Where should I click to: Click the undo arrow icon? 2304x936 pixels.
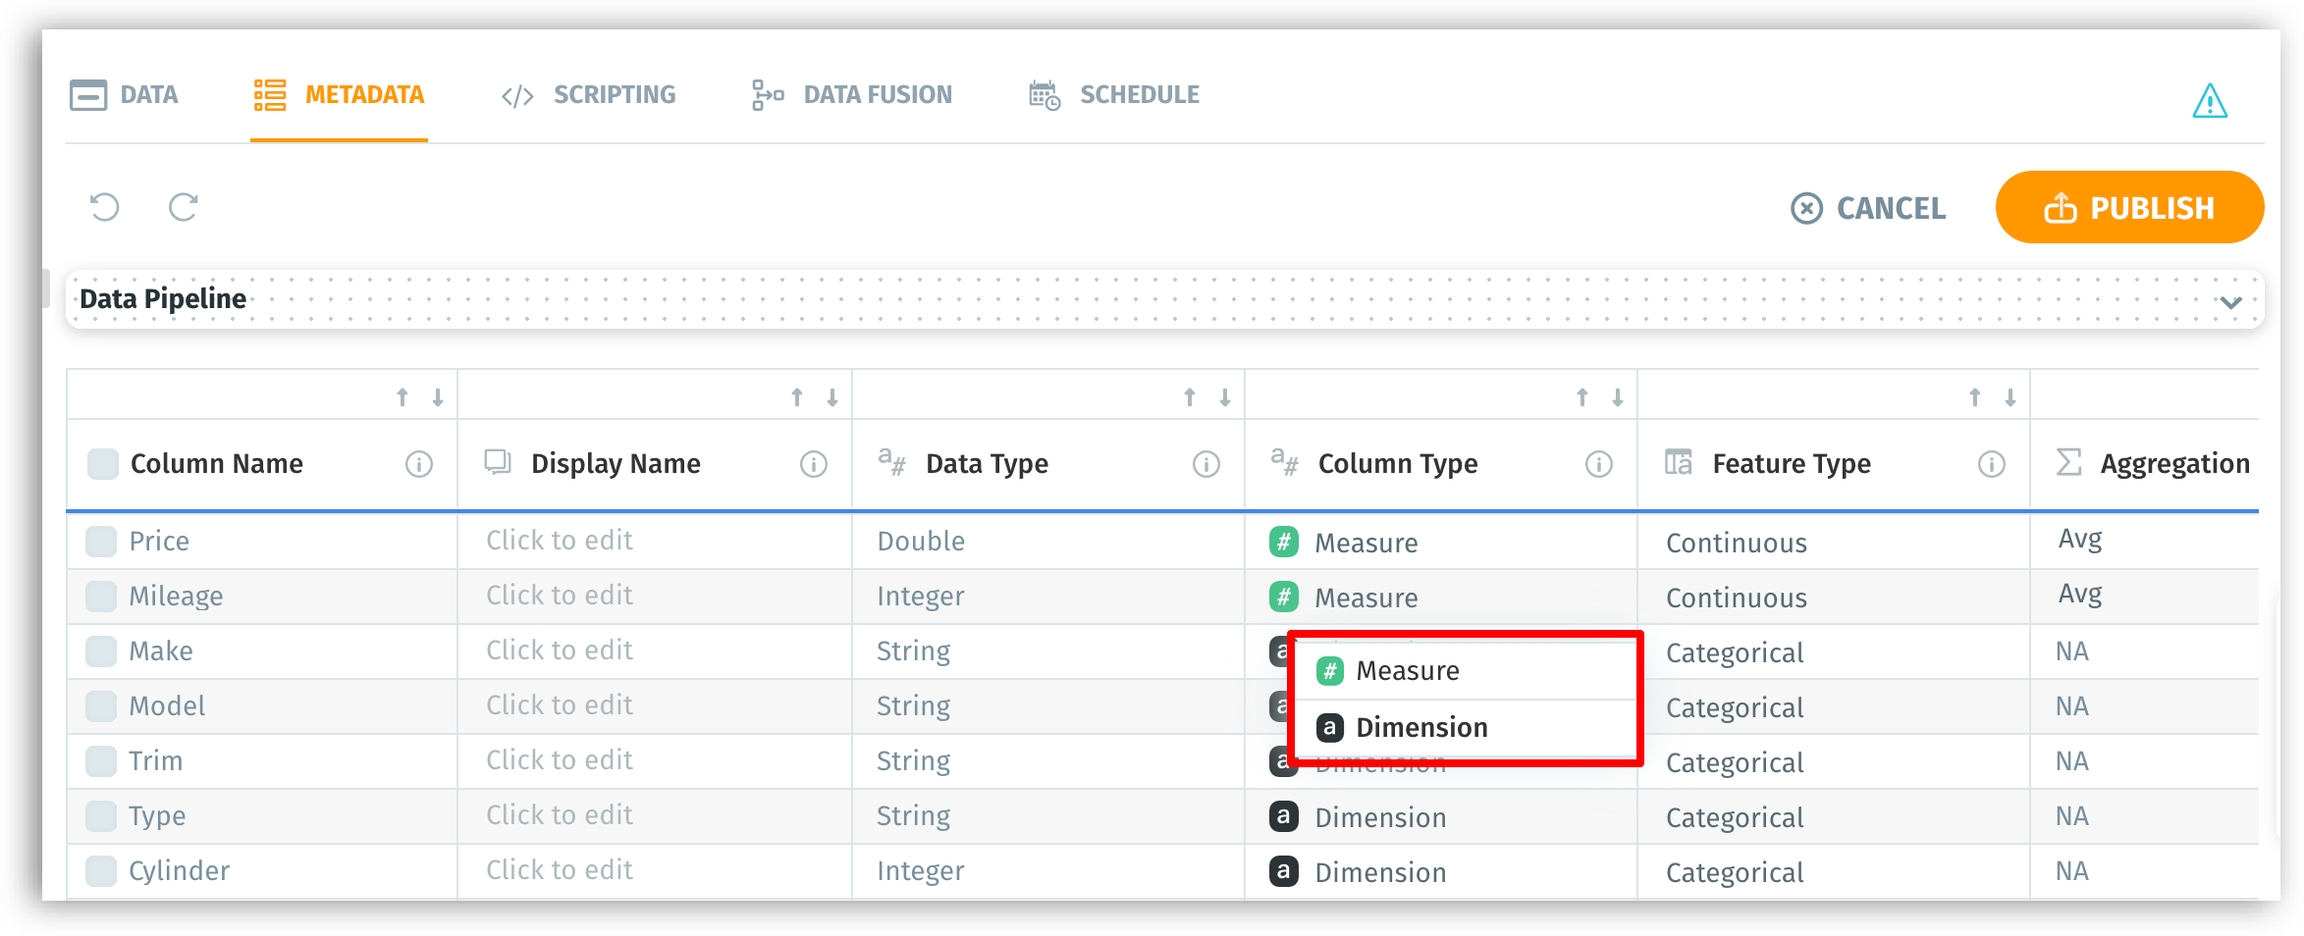pyautogui.click(x=104, y=207)
